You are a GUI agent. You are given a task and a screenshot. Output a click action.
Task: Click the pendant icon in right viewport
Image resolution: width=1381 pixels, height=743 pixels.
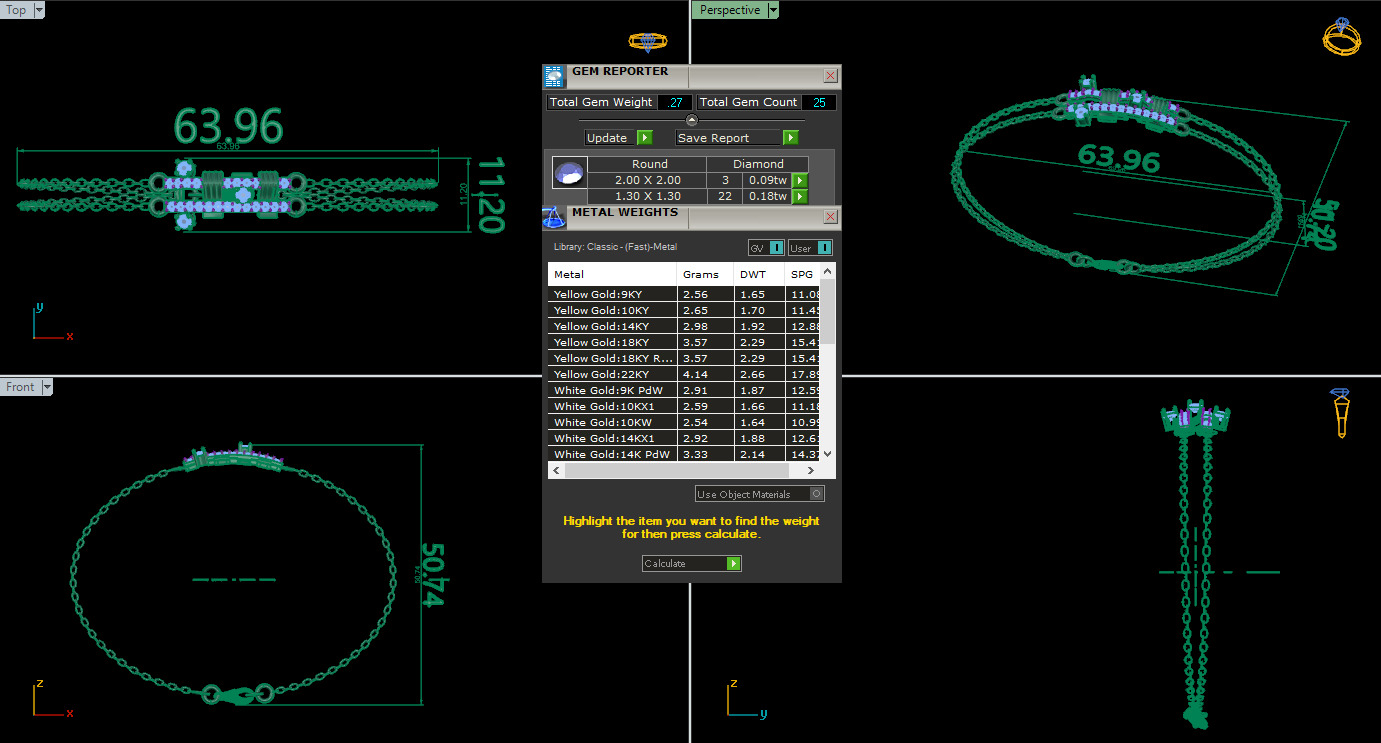(x=1342, y=412)
